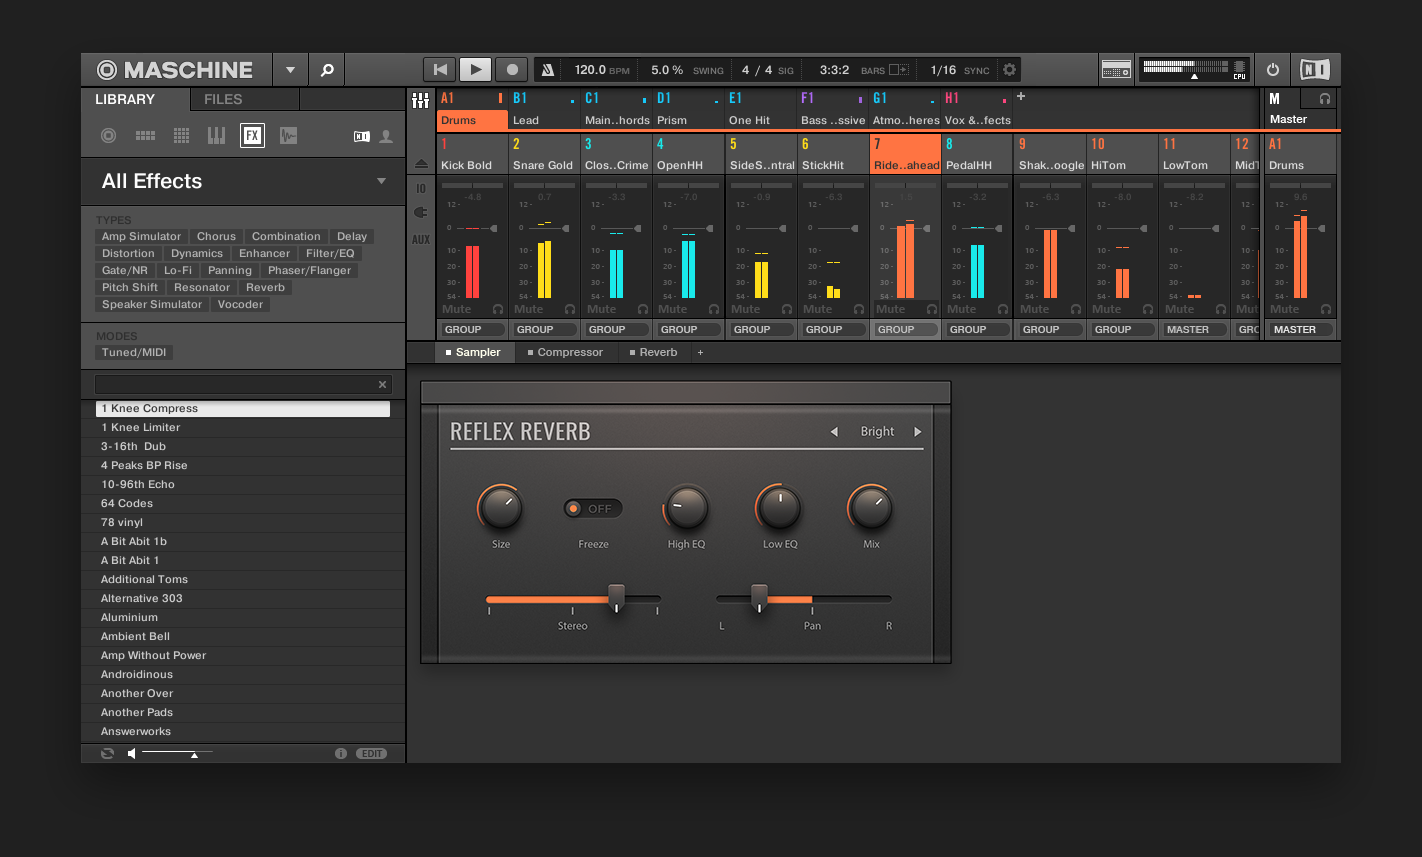The image size is (1422, 857).
Task: Select Instruments keyboard icon in browser
Action: pyautogui.click(x=216, y=136)
